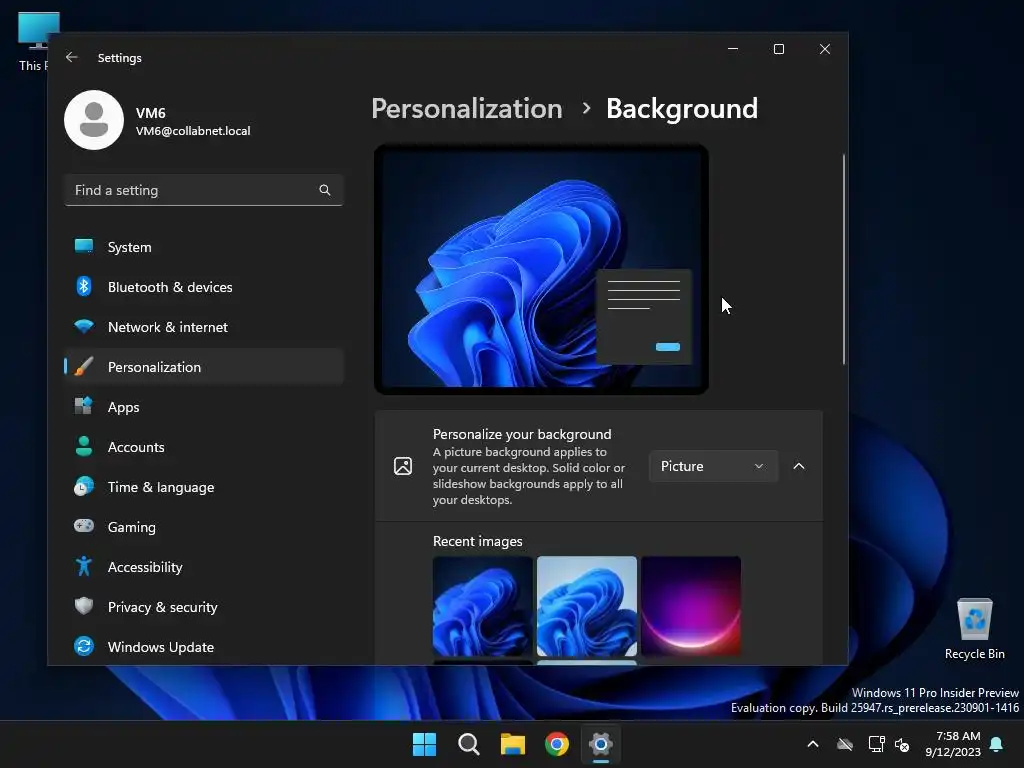Minimize the Settings window
The height and width of the screenshot is (768, 1024).
click(733, 49)
